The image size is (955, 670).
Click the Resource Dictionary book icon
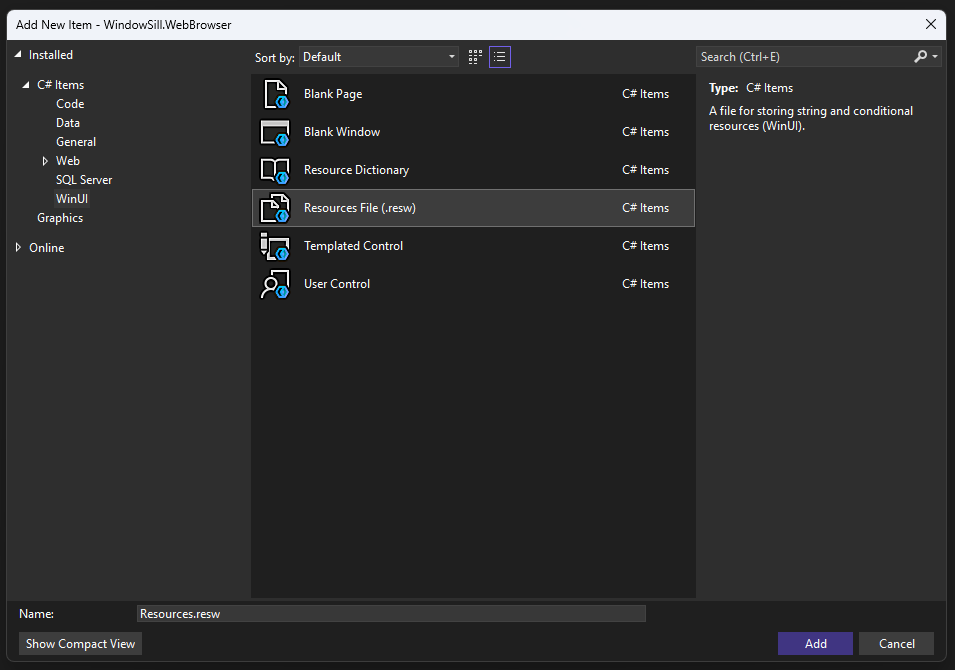click(x=275, y=171)
